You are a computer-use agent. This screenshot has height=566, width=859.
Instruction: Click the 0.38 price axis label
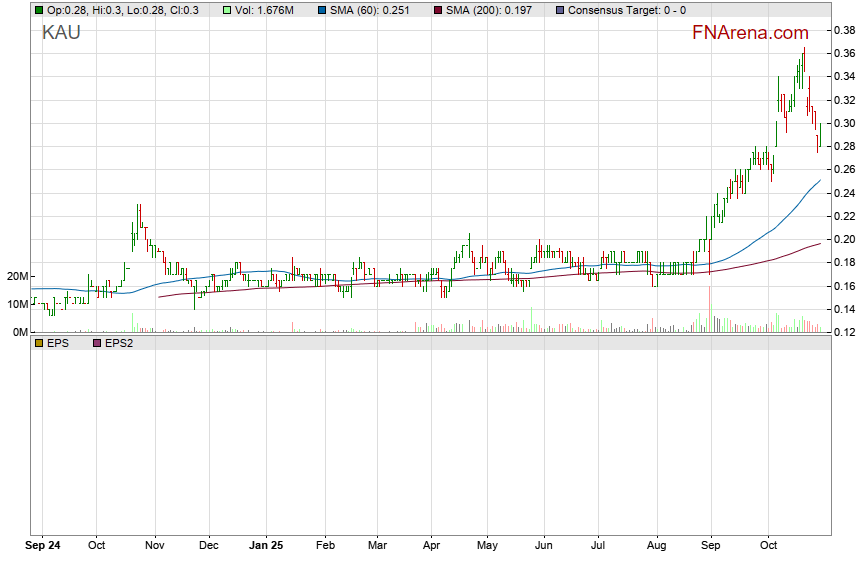(x=845, y=30)
